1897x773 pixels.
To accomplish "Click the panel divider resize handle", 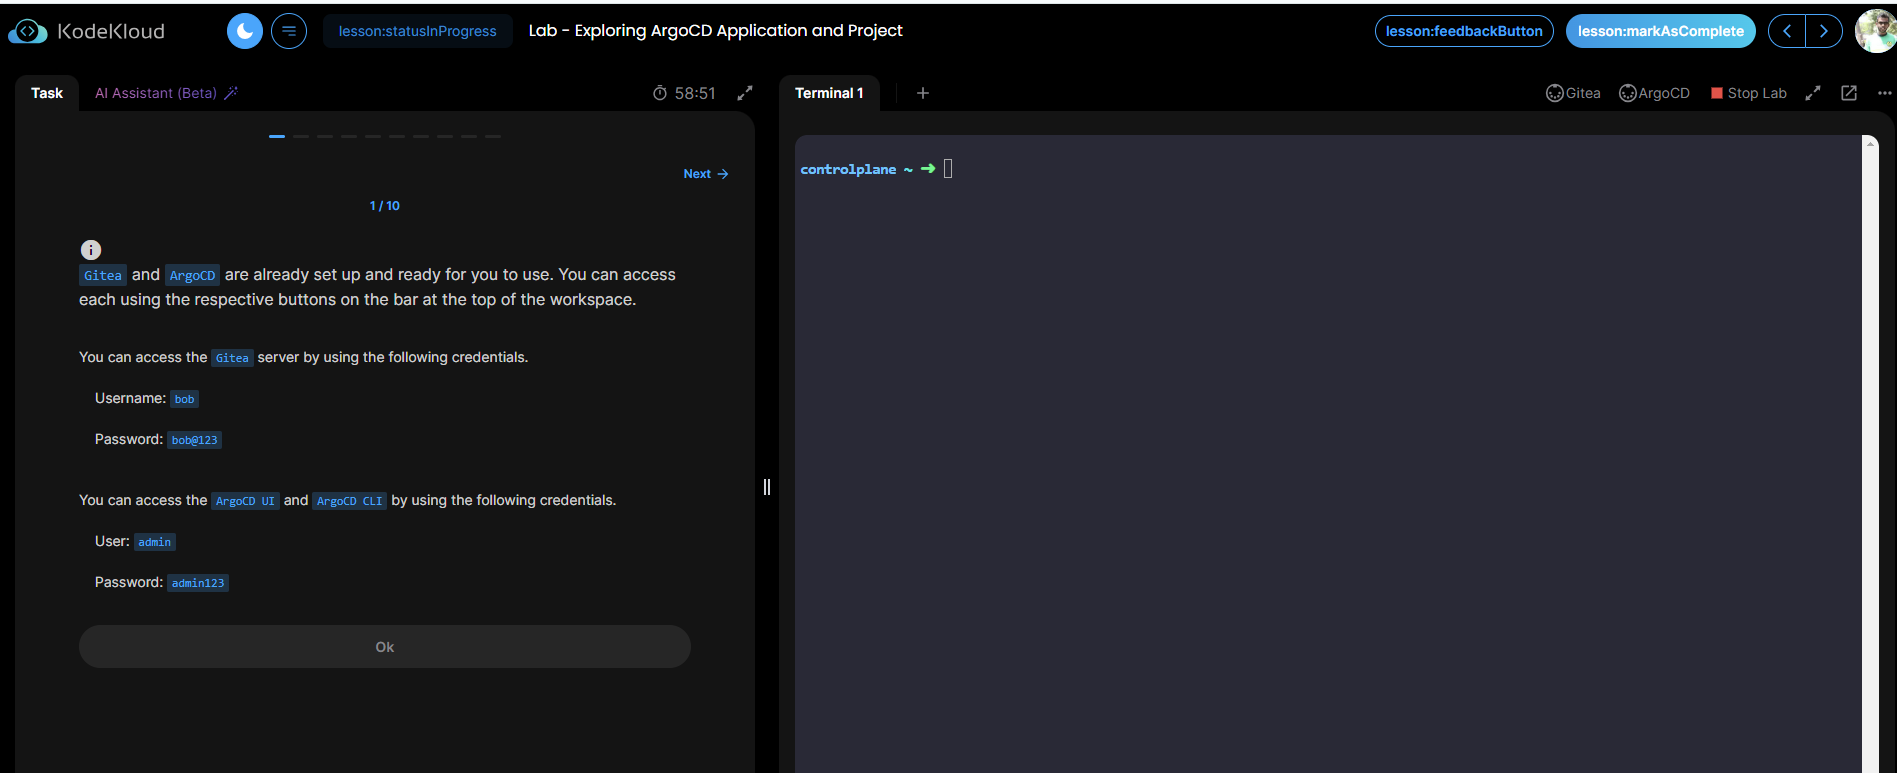I will point(767,487).
